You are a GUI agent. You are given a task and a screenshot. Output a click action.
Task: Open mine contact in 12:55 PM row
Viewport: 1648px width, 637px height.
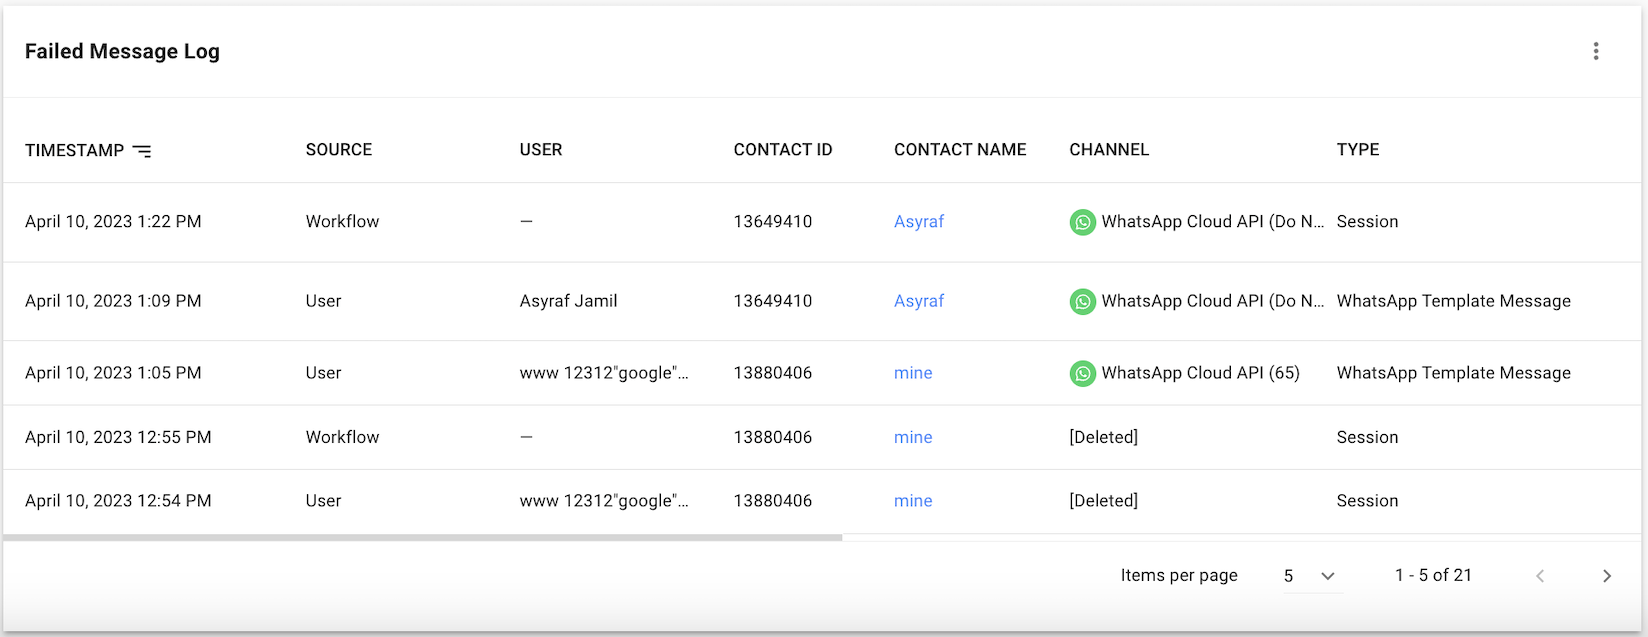[912, 437]
